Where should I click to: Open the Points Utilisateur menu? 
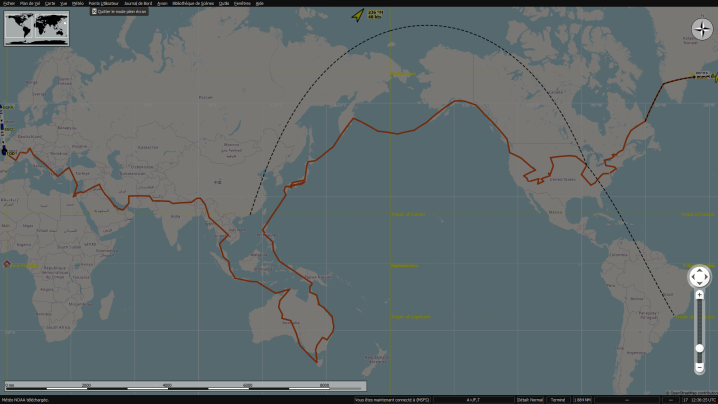[x=103, y=3]
